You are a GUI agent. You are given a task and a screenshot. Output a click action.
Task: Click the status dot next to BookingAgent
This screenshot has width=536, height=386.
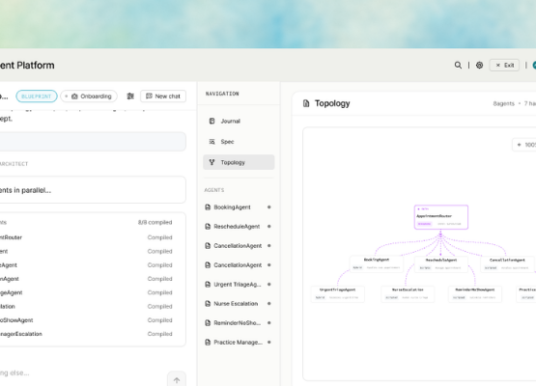[269, 207]
